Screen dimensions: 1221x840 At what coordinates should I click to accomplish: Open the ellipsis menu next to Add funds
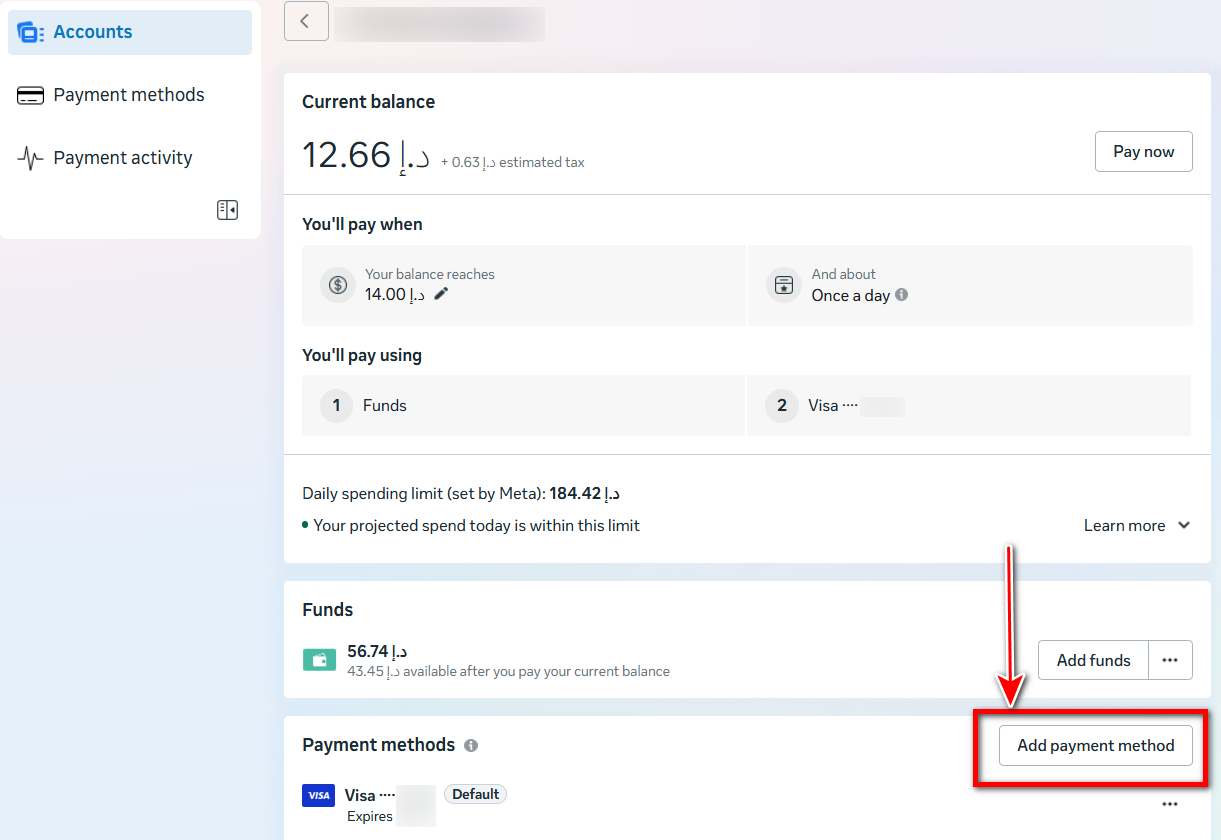click(1170, 660)
